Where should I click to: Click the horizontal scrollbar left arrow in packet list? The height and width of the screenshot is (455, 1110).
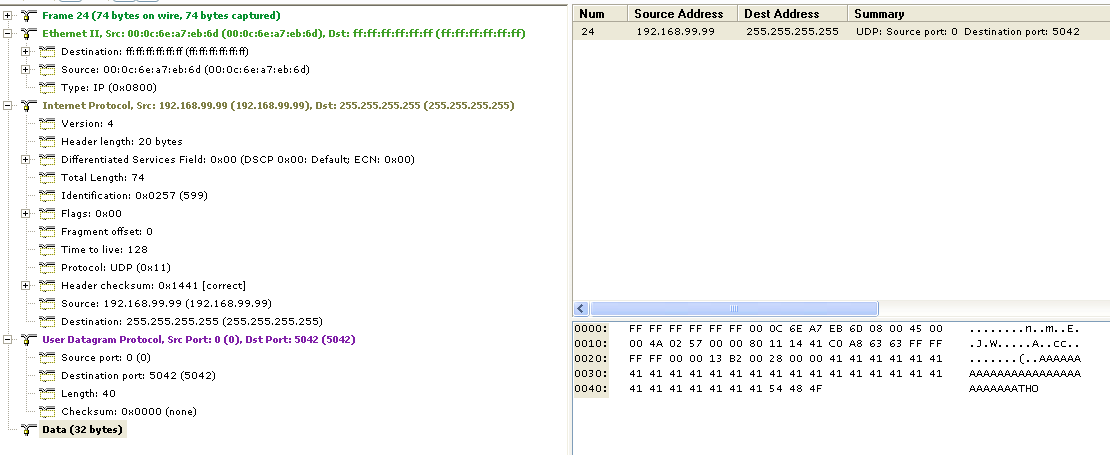click(x=580, y=309)
